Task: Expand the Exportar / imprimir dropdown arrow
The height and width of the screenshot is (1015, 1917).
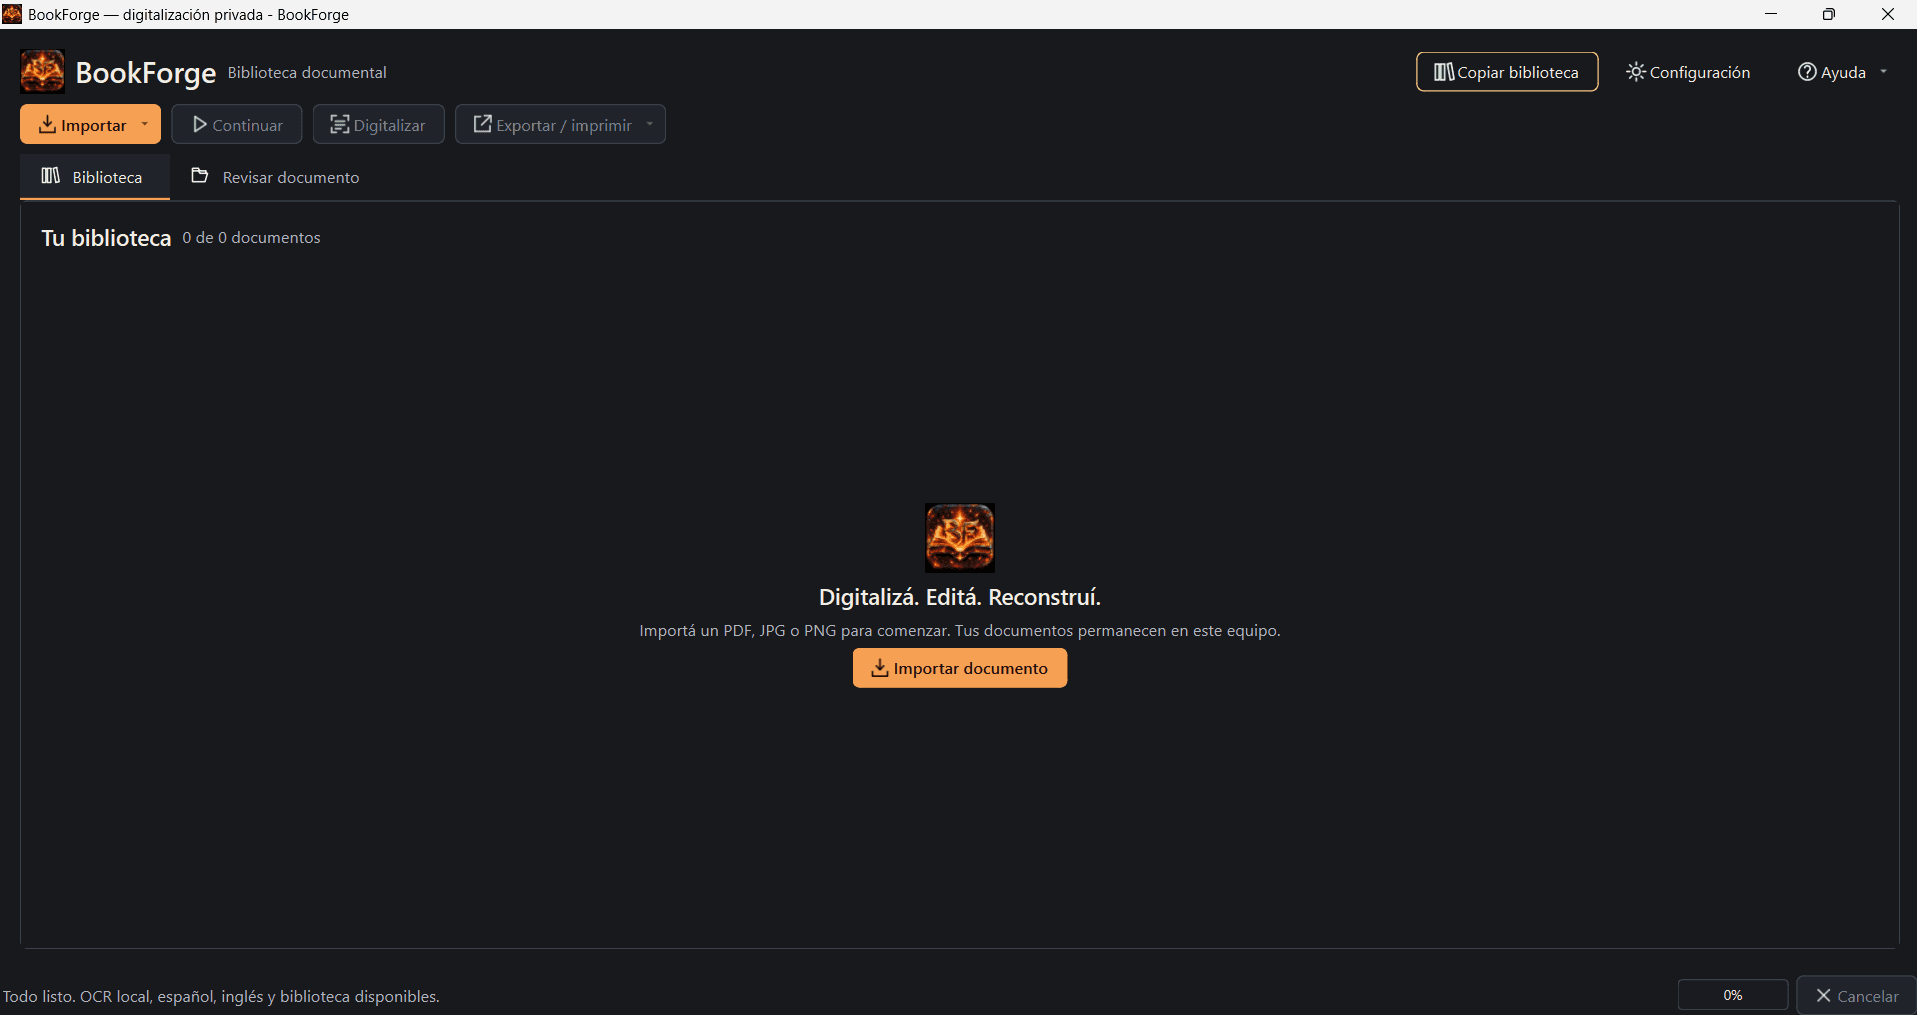Action: [650, 125]
